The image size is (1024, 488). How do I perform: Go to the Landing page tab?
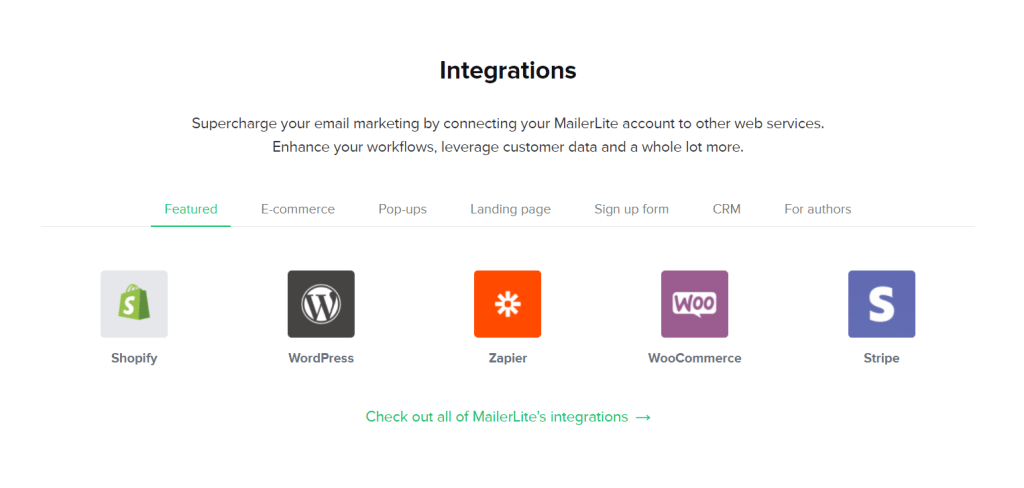510,210
